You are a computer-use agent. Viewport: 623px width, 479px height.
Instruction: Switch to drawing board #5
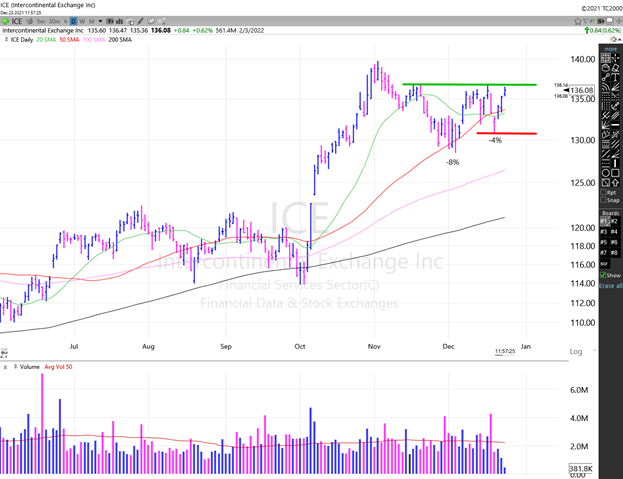tap(605, 242)
